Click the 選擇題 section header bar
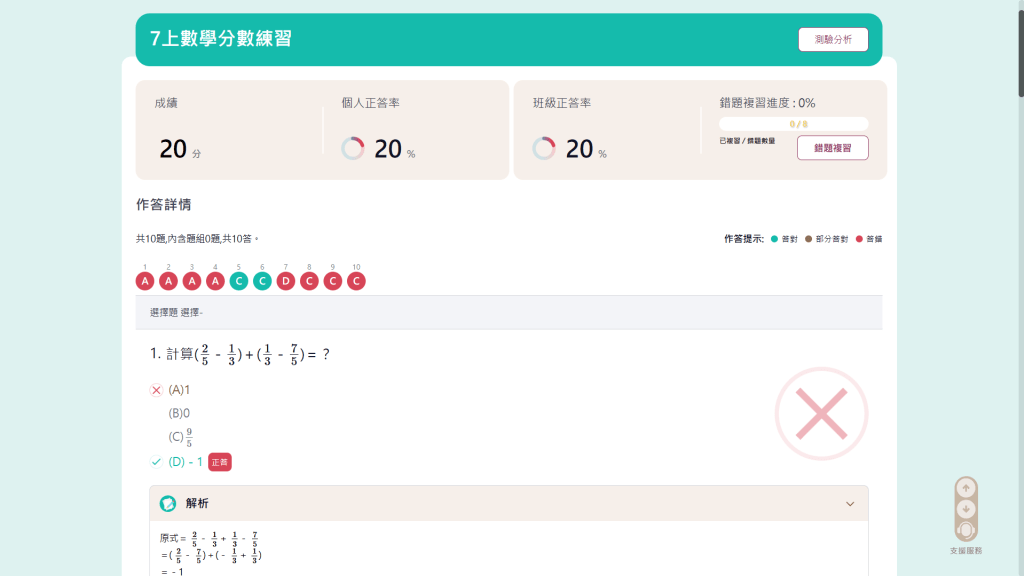 click(x=509, y=312)
